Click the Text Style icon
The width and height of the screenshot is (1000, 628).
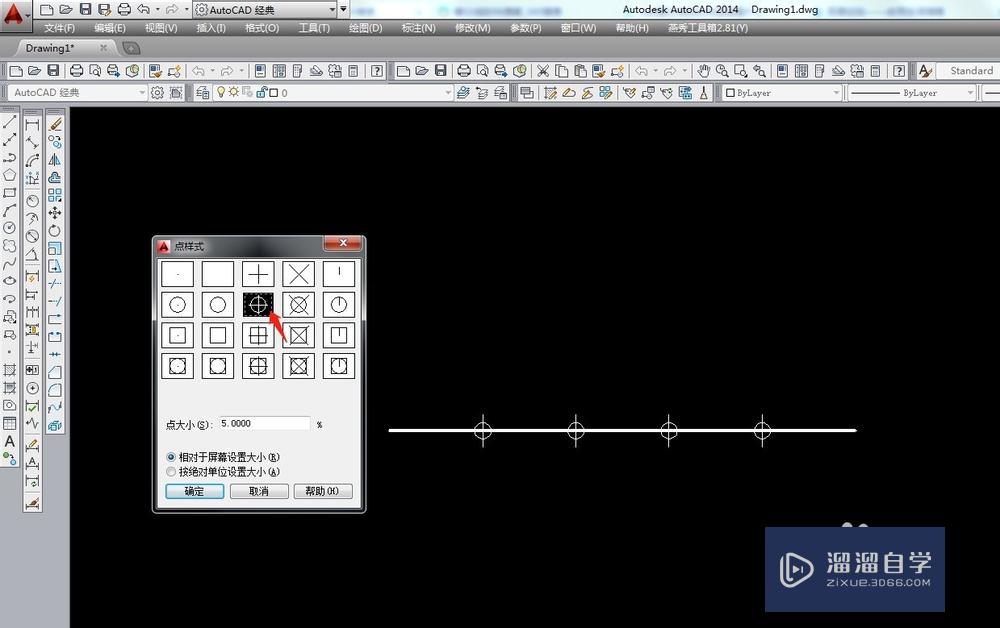tap(925, 71)
